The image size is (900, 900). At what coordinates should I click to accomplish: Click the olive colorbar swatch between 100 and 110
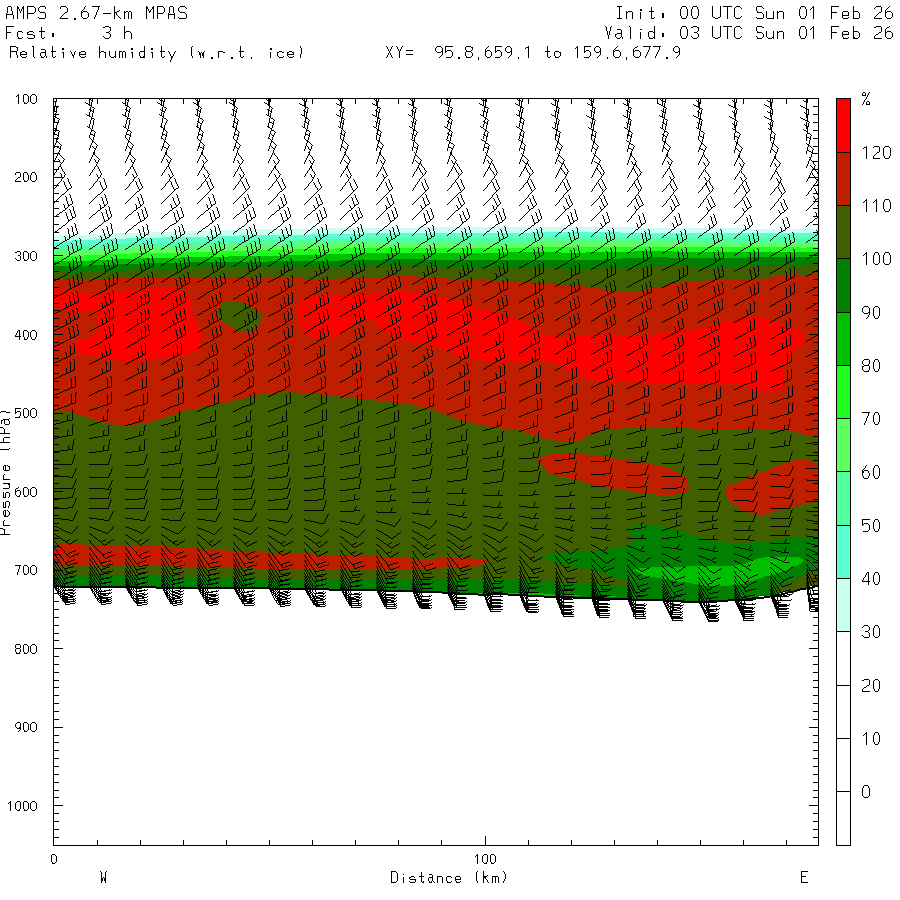coord(843,232)
